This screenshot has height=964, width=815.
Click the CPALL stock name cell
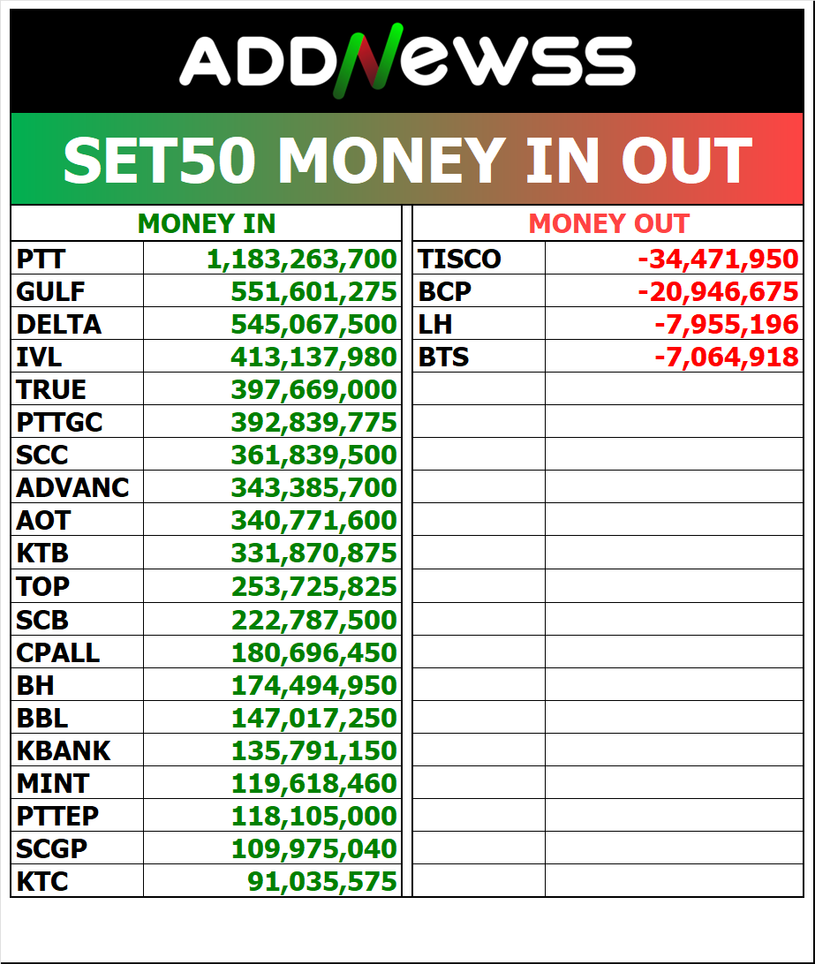point(58,654)
